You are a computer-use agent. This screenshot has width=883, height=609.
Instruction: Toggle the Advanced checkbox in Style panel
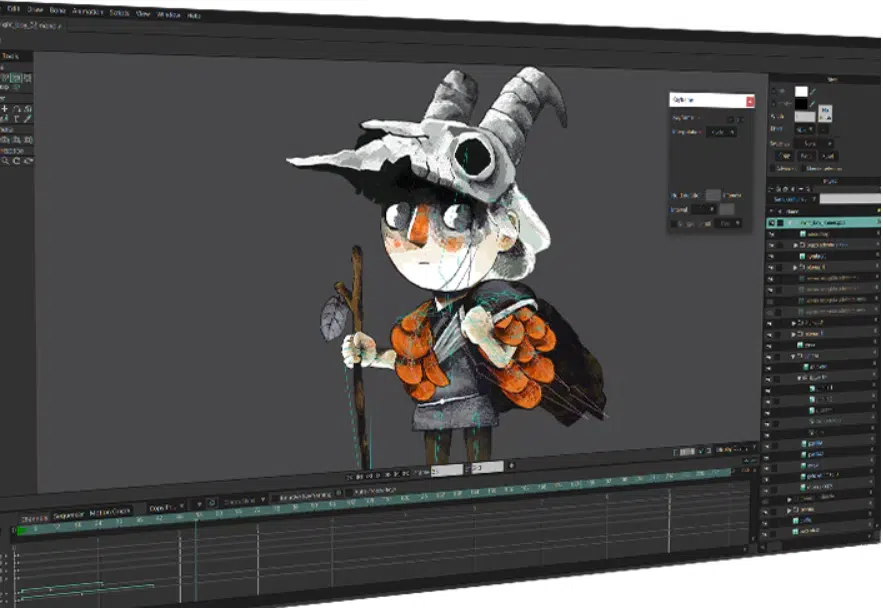click(773, 168)
